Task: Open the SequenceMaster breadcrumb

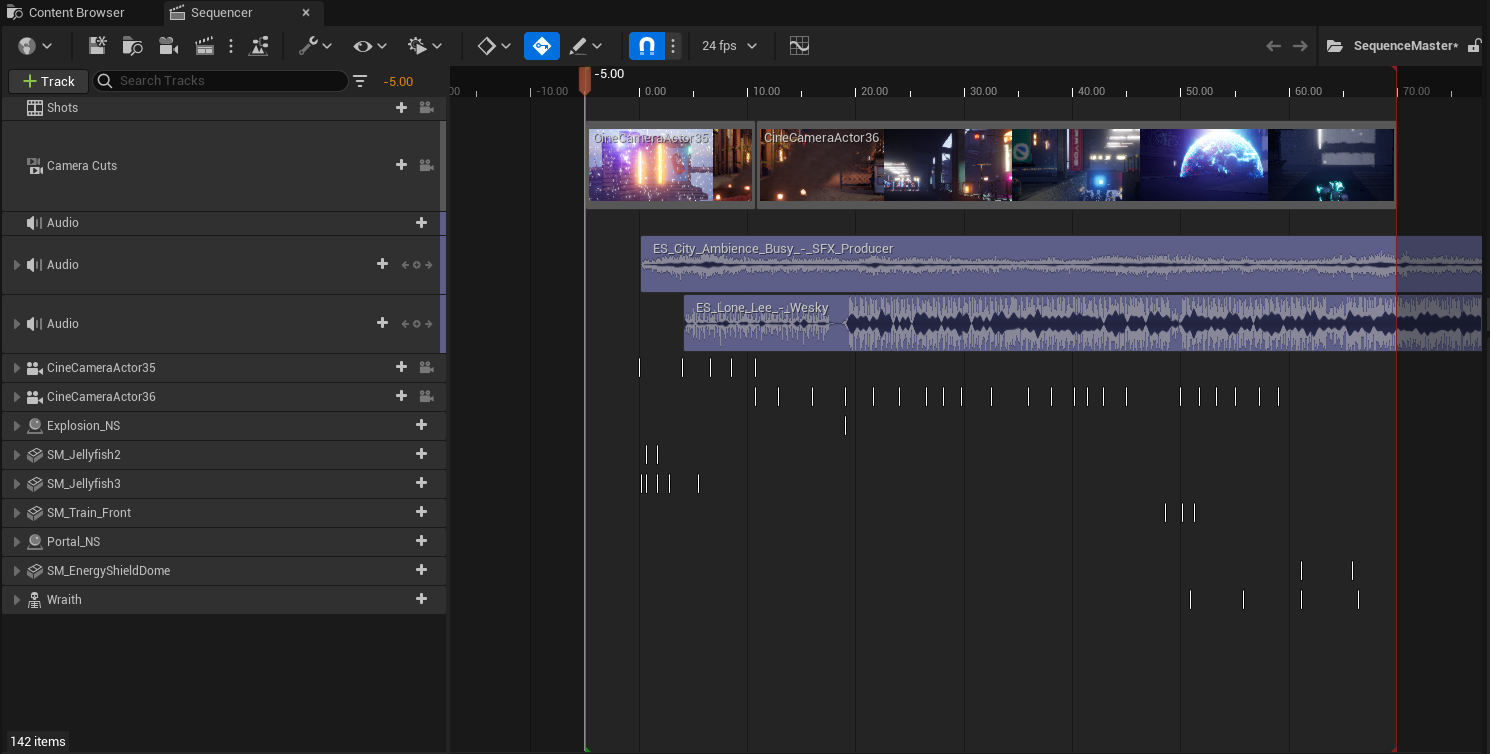Action: [x=1404, y=46]
